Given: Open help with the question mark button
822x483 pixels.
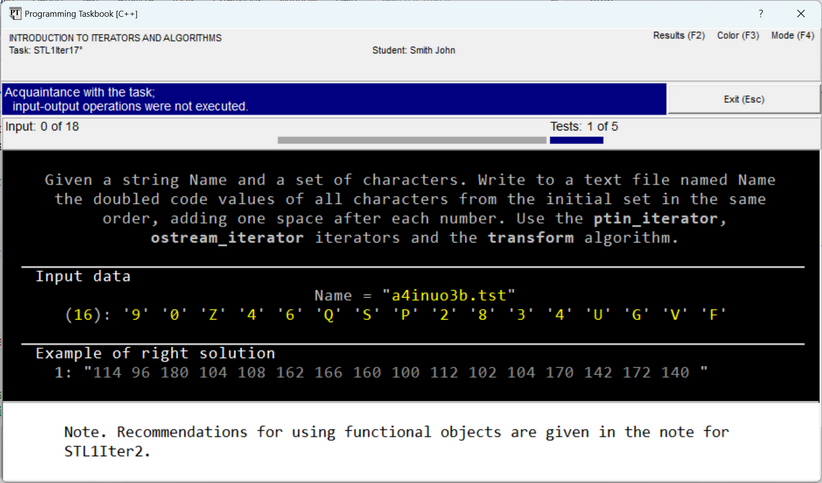Looking at the screenshot, I should 760,14.
